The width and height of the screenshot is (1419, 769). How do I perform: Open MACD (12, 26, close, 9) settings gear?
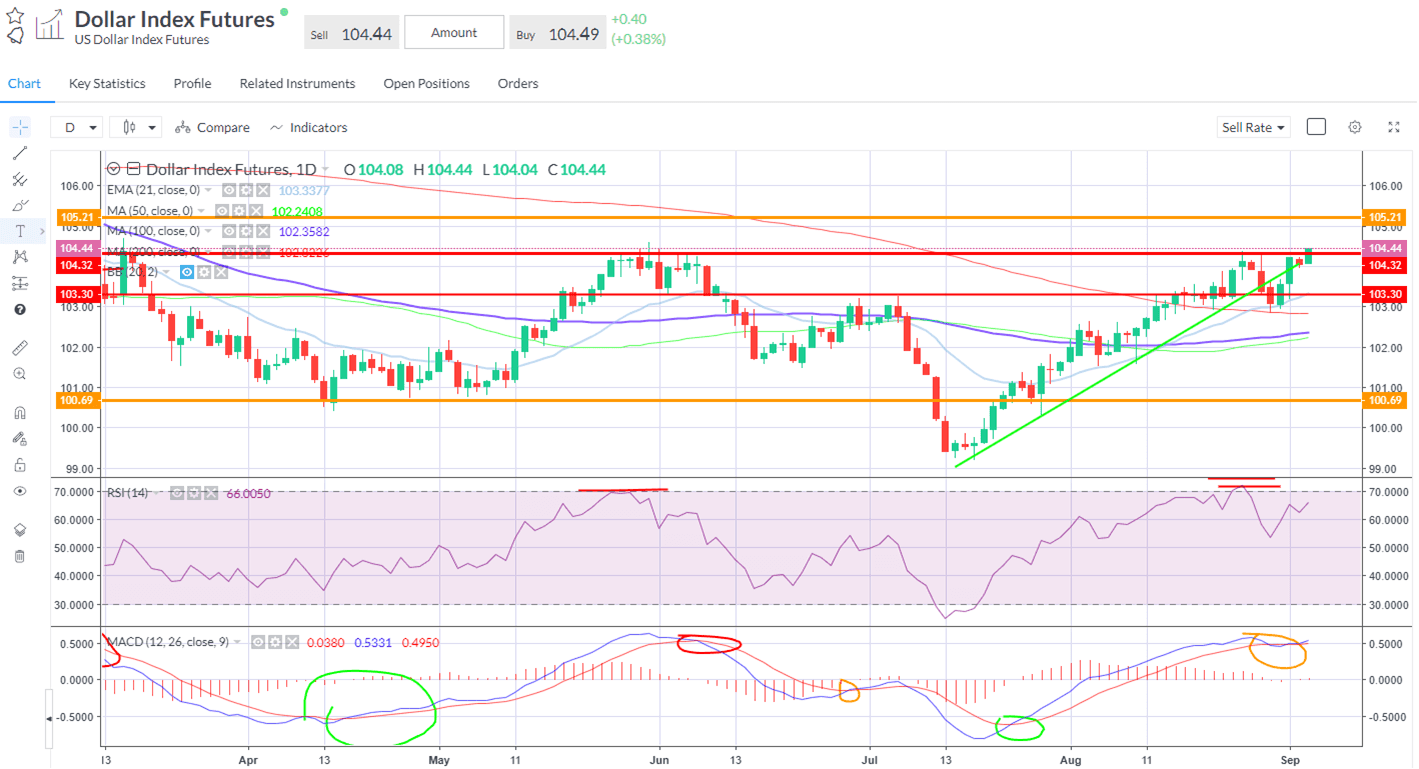(x=275, y=642)
